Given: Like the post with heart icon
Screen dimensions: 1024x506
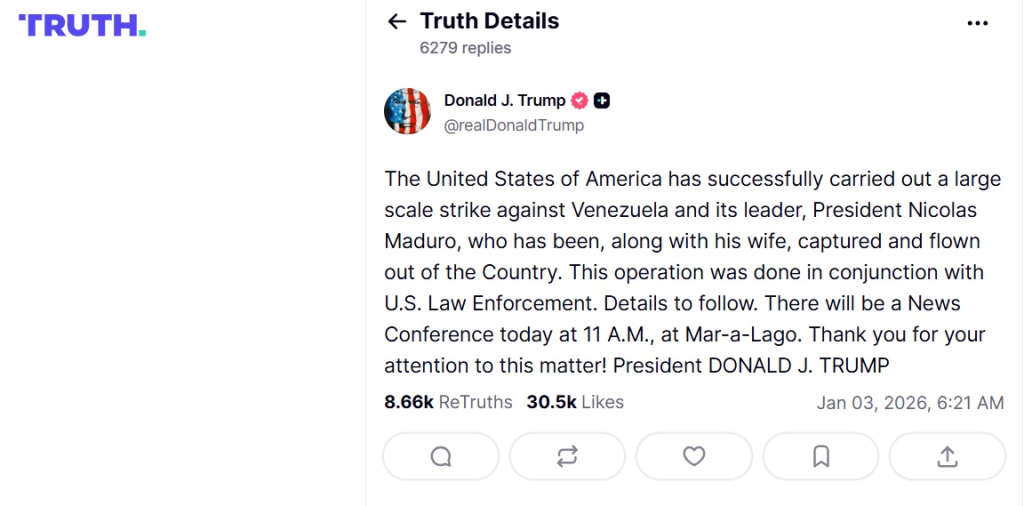Looking at the screenshot, I should (x=694, y=456).
